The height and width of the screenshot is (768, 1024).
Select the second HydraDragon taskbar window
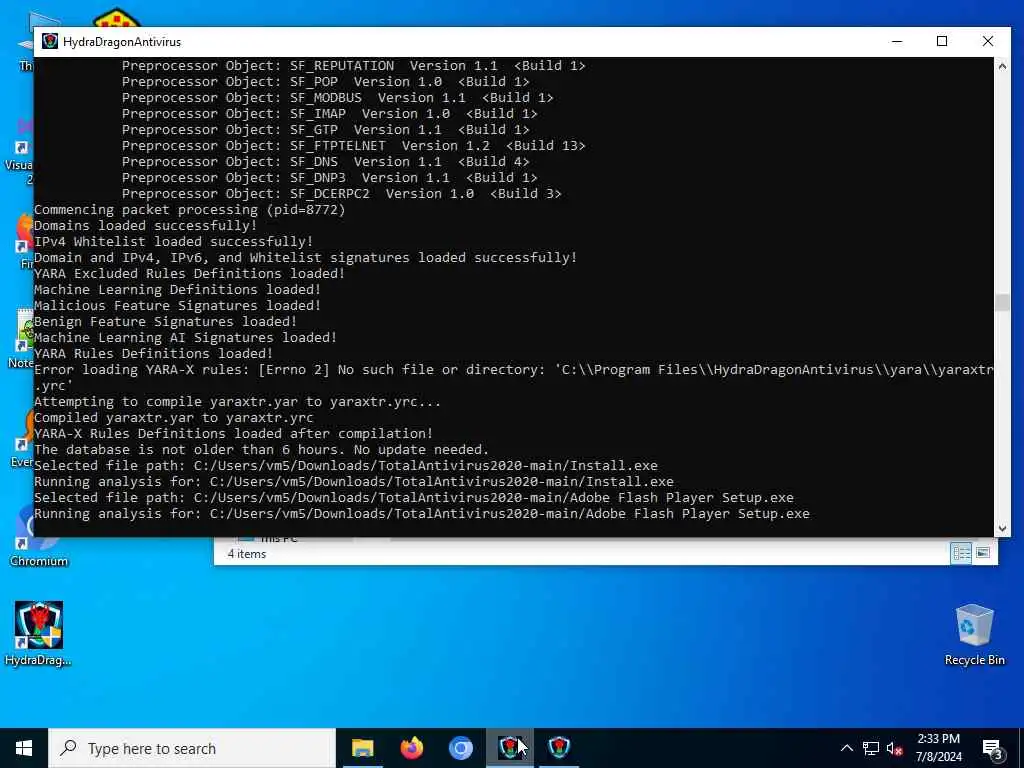coord(559,748)
